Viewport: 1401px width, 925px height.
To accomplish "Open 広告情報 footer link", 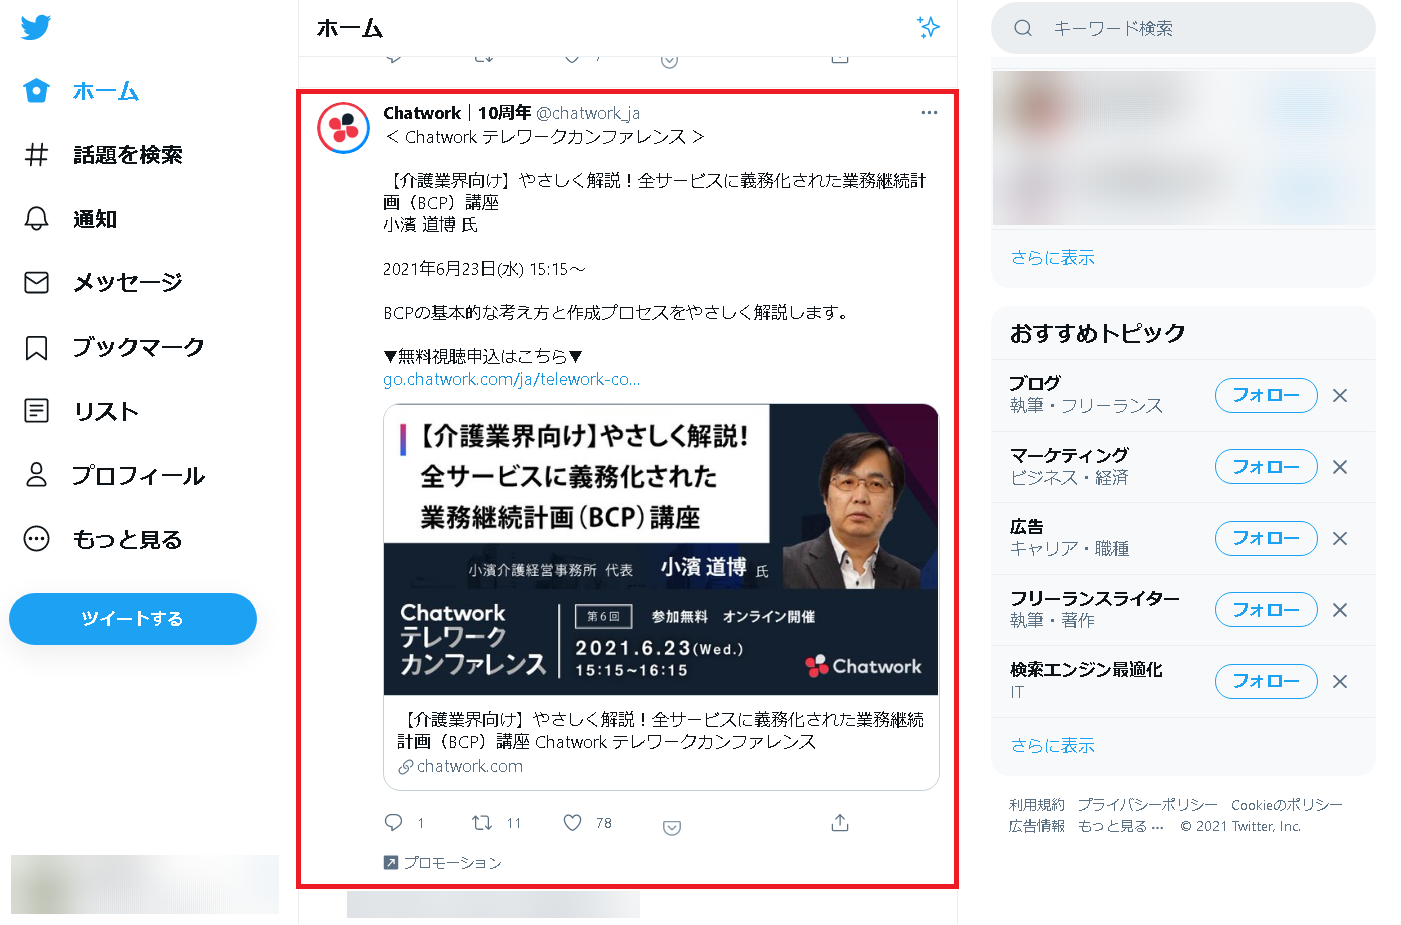I will (x=1037, y=826).
